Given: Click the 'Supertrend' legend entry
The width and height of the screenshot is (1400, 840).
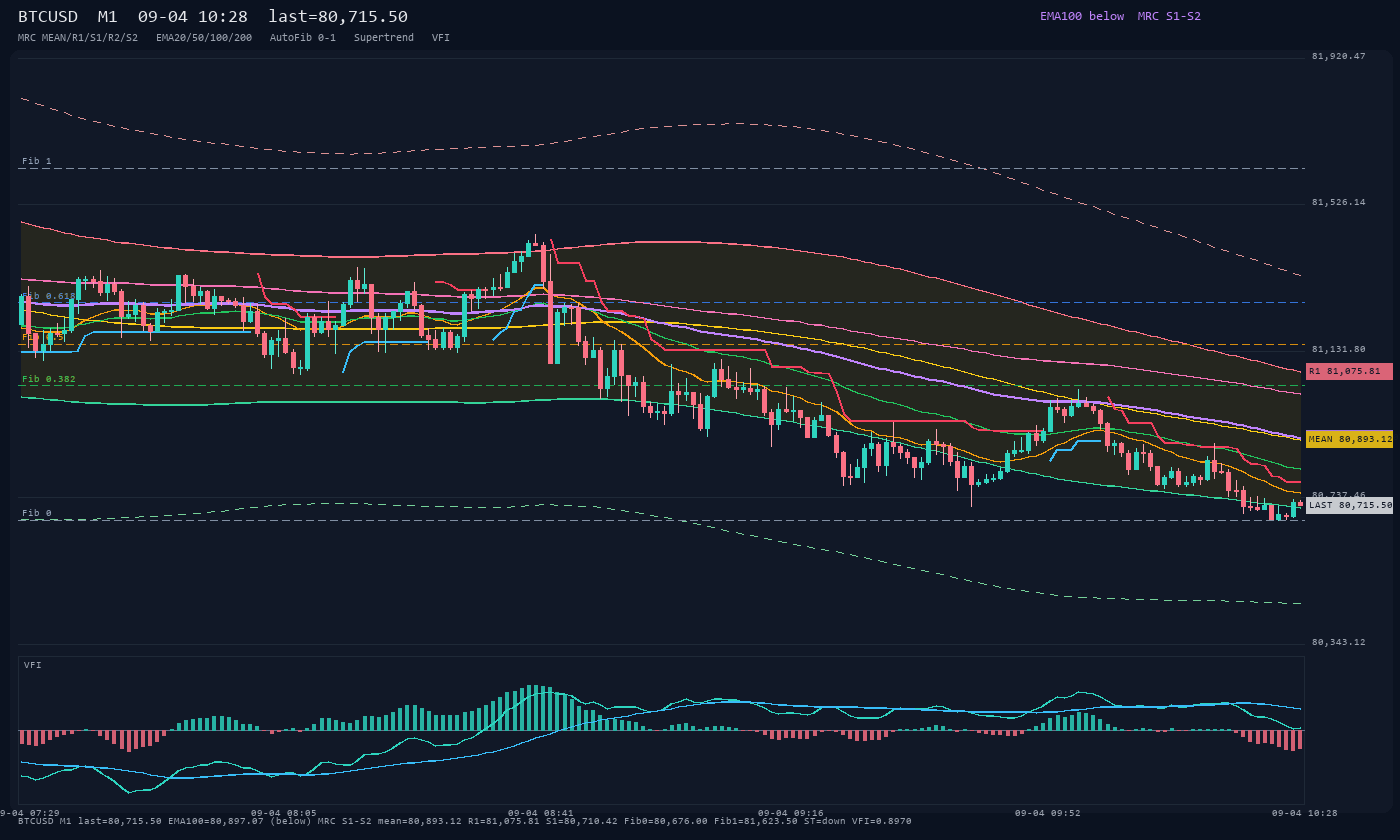Looking at the screenshot, I should tap(384, 37).
